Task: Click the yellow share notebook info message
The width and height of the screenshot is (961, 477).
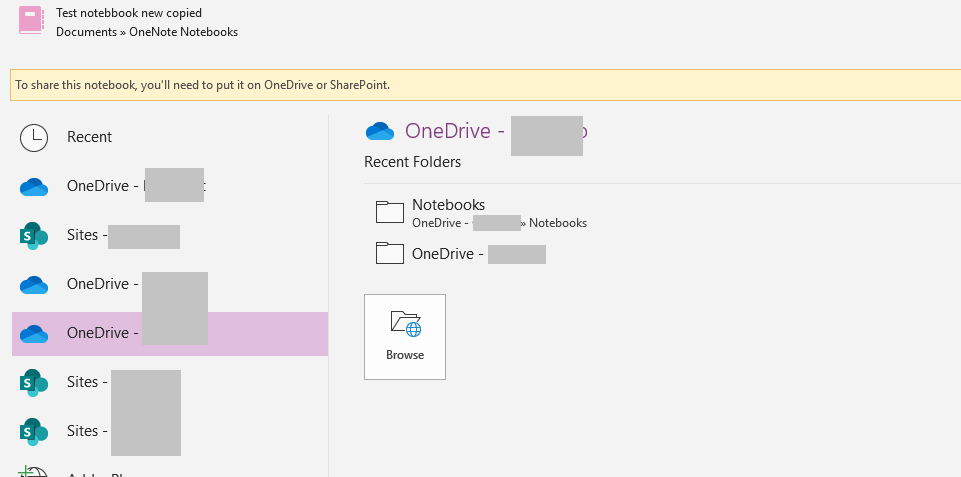Action: click(x=485, y=85)
